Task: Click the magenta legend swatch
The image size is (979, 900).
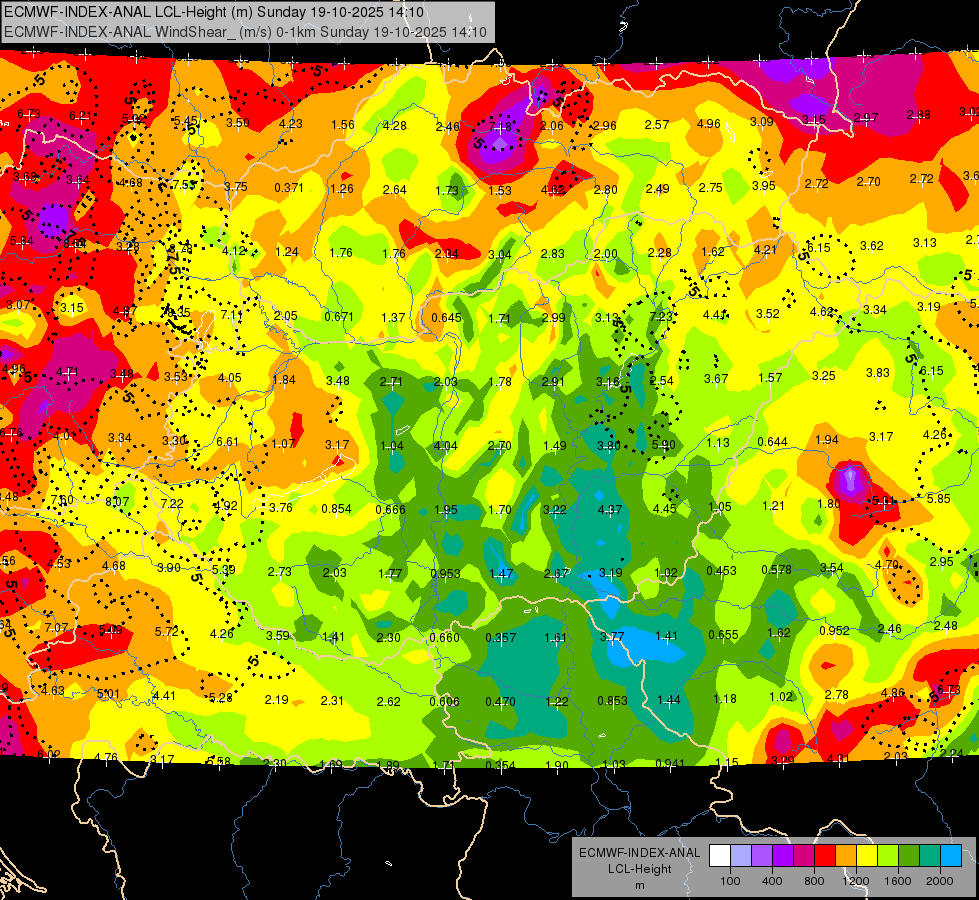Action: [x=804, y=856]
